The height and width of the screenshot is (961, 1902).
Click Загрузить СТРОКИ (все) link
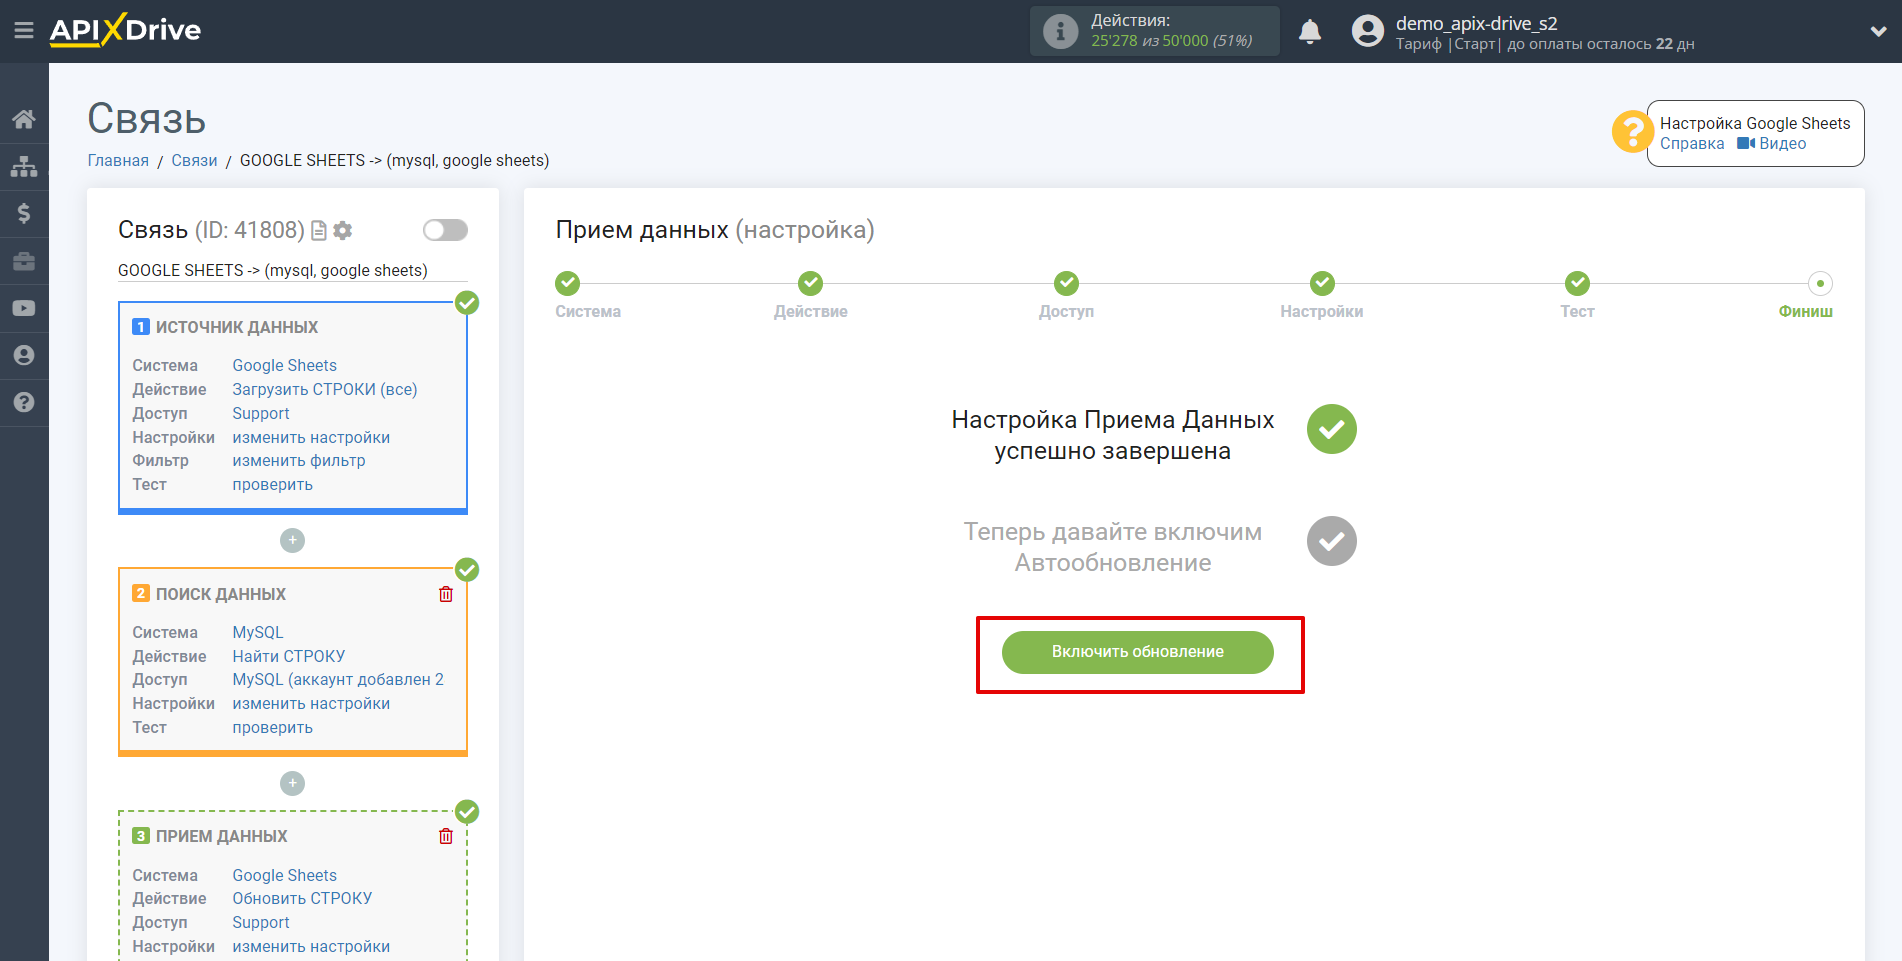(x=325, y=389)
